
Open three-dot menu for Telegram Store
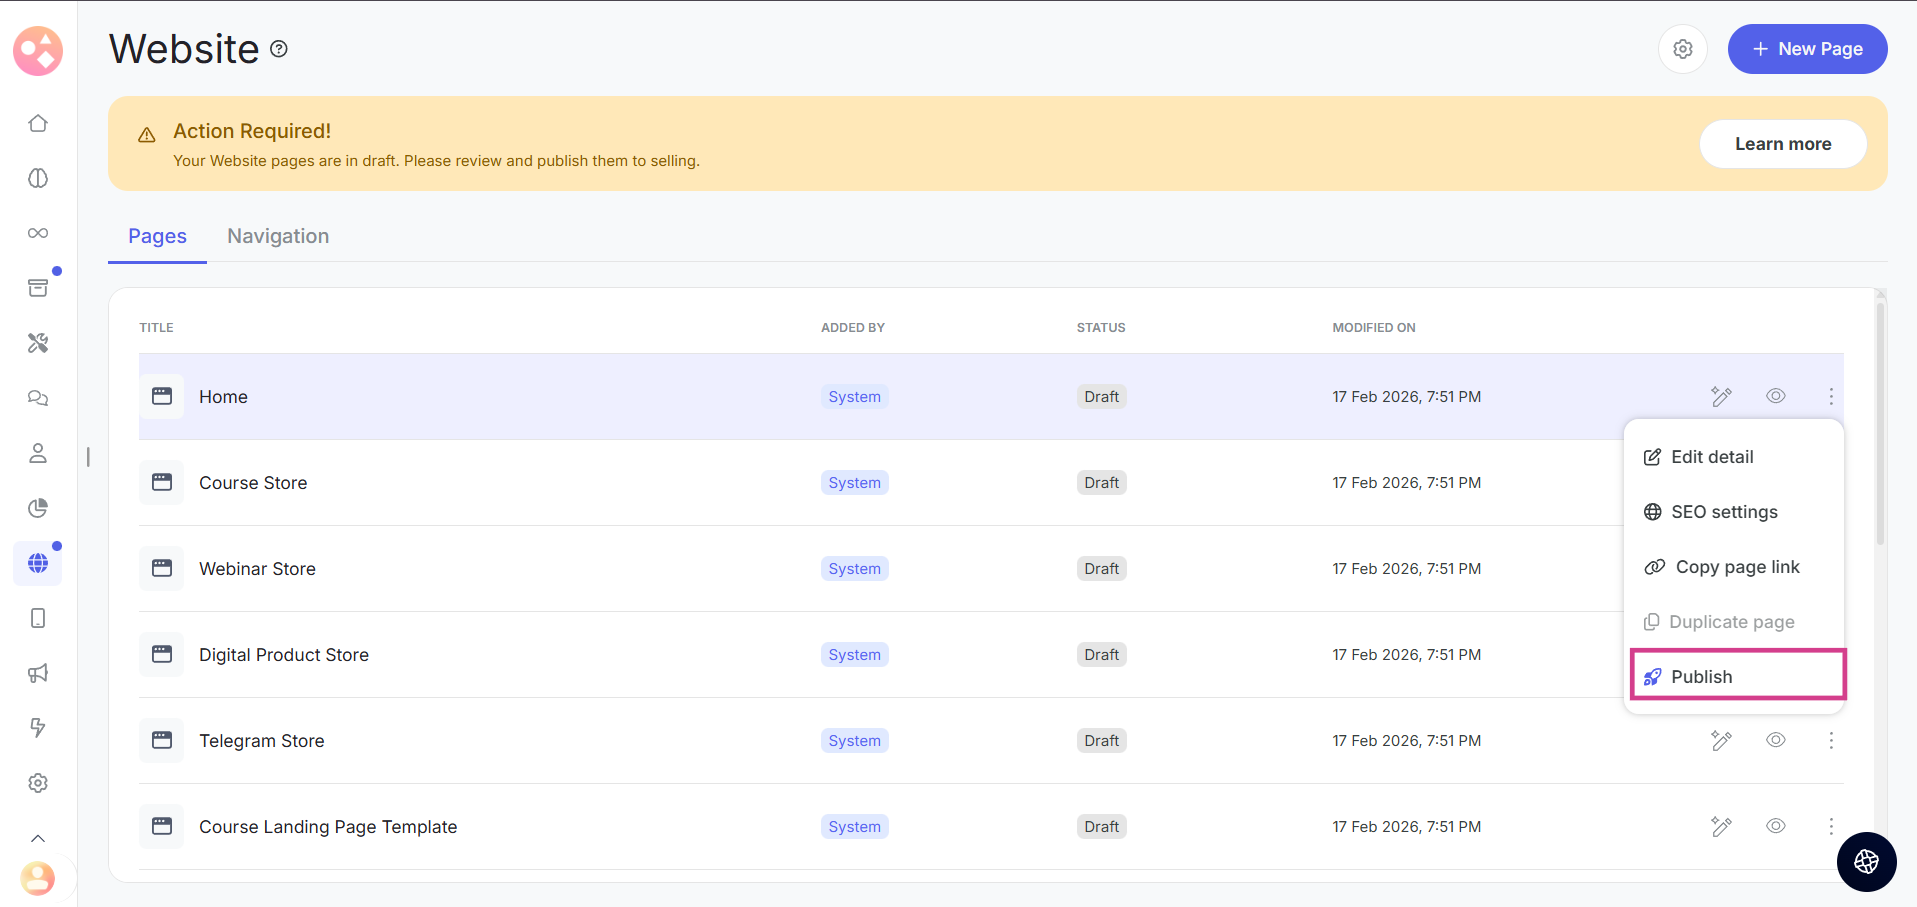1831,740
